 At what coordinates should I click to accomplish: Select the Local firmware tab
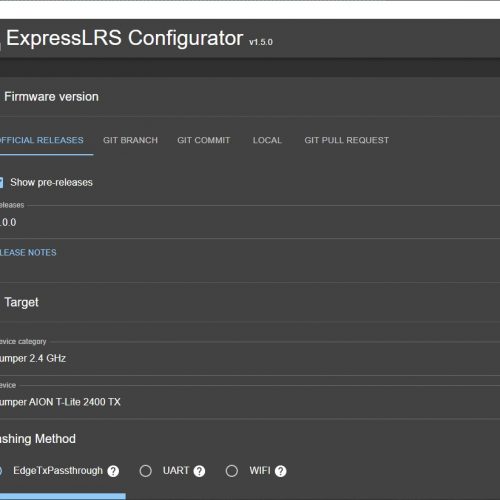coord(267,140)
